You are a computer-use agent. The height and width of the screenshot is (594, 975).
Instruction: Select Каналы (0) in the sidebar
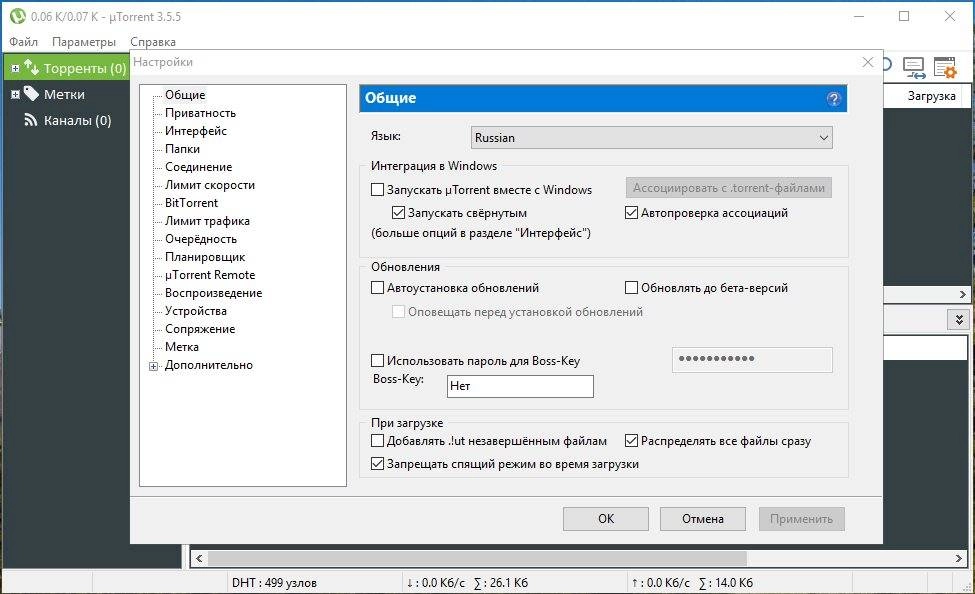point(77,120)
